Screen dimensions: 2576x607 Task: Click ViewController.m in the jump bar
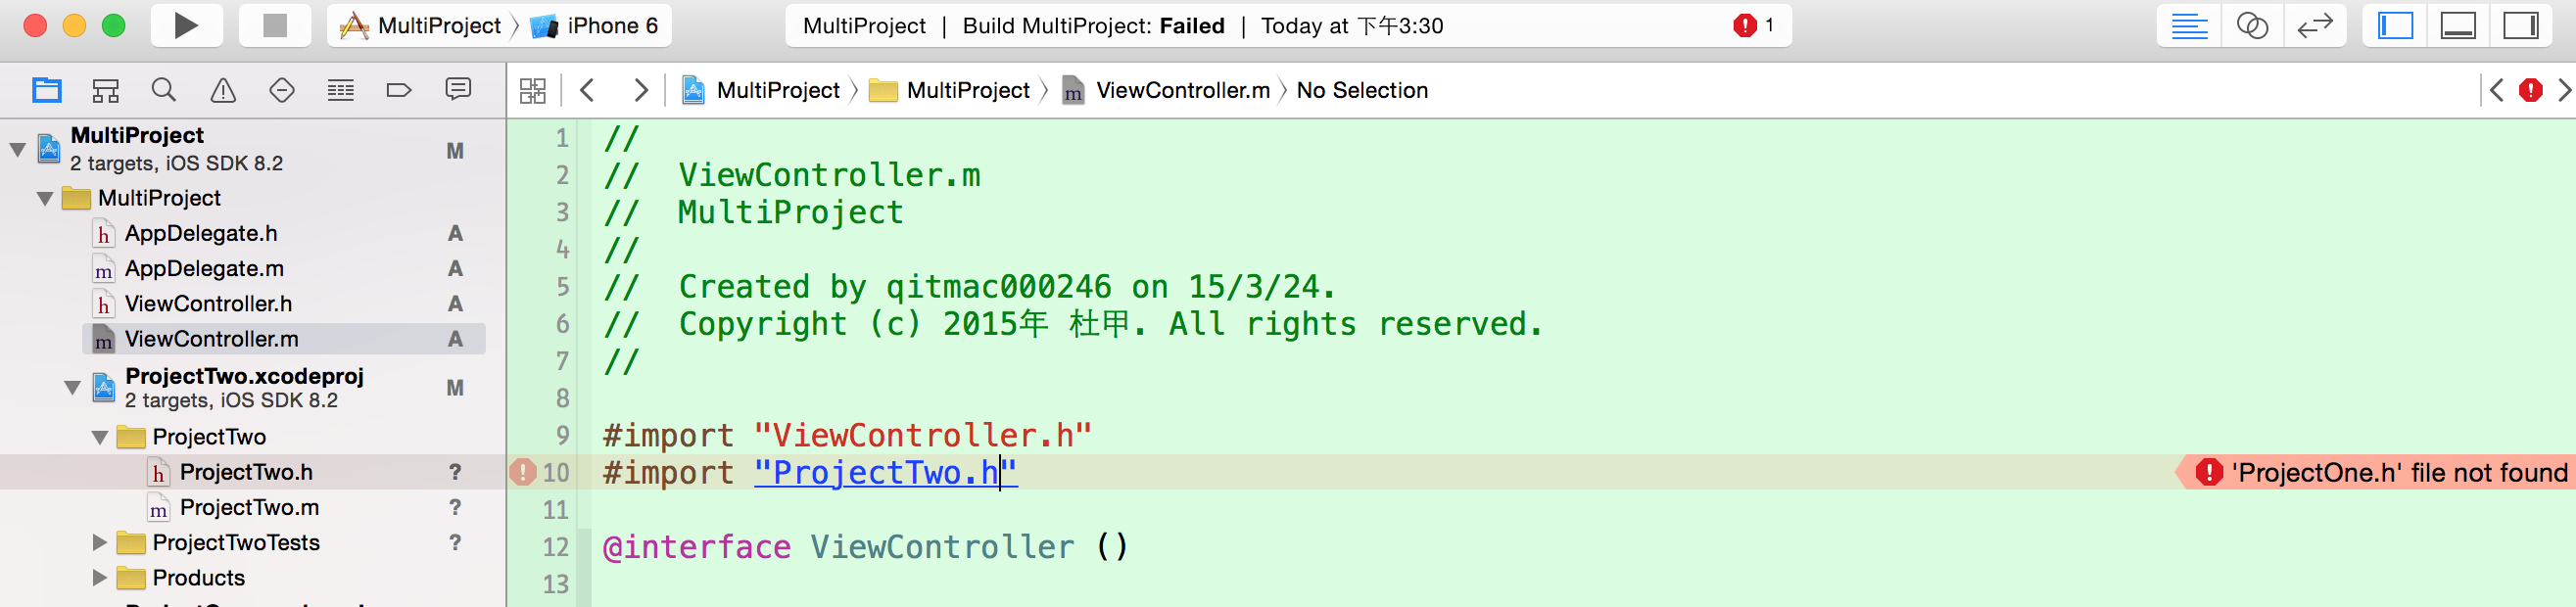point(1182,91)
